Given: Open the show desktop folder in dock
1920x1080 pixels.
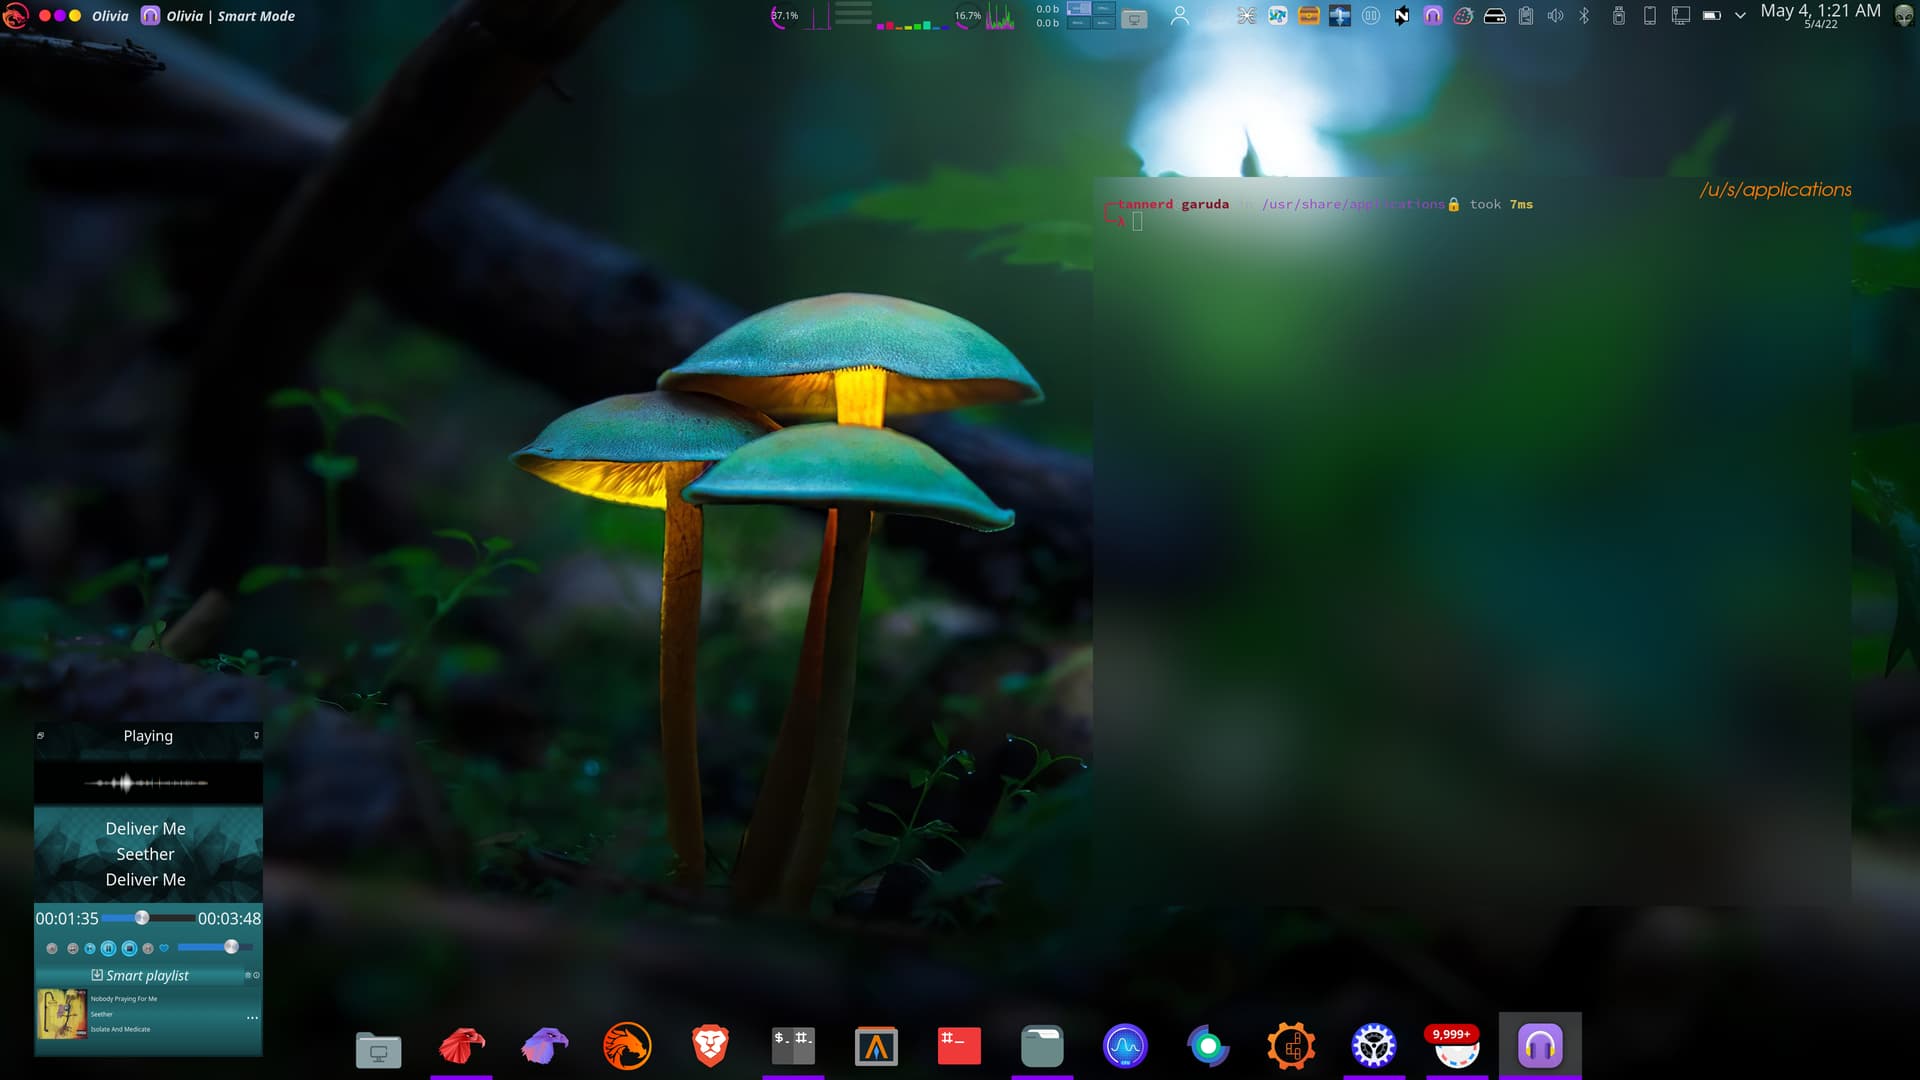Looking at the screenshot, I should click(378, 1048).
